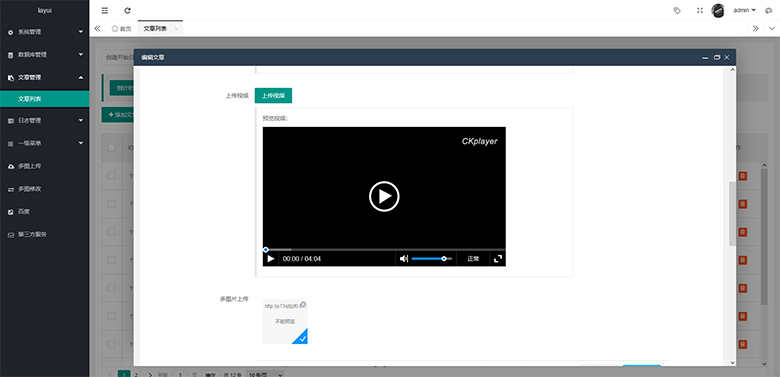Open the admin user dropdown

click(744, 10)
